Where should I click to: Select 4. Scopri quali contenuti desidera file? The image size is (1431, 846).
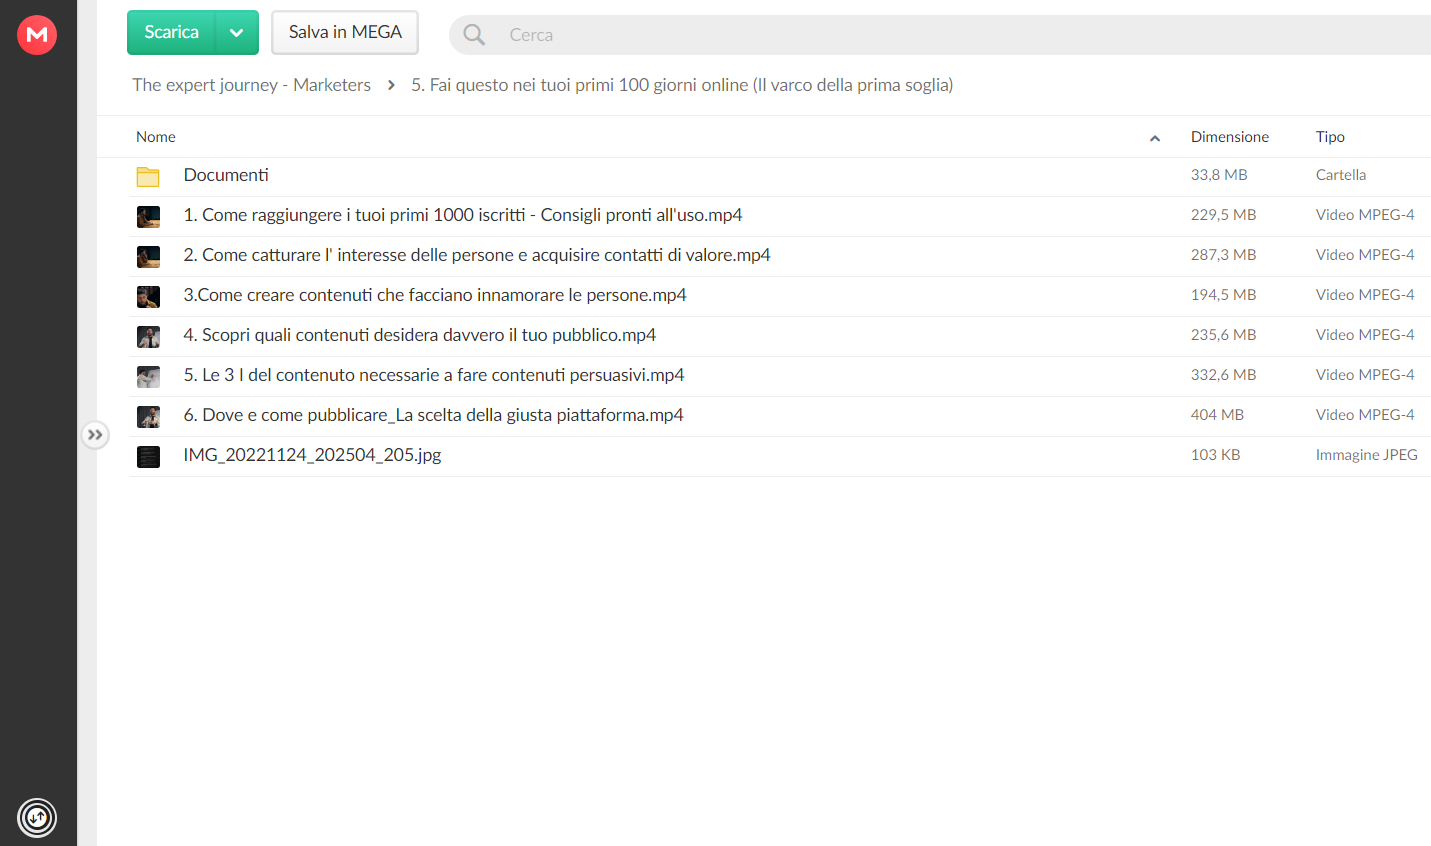(x=780, y=336)
